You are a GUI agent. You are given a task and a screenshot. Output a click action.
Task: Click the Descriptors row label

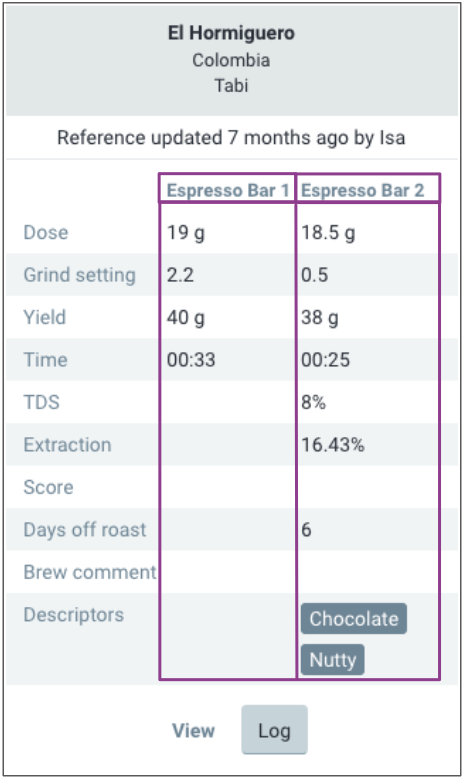[74, 615]
